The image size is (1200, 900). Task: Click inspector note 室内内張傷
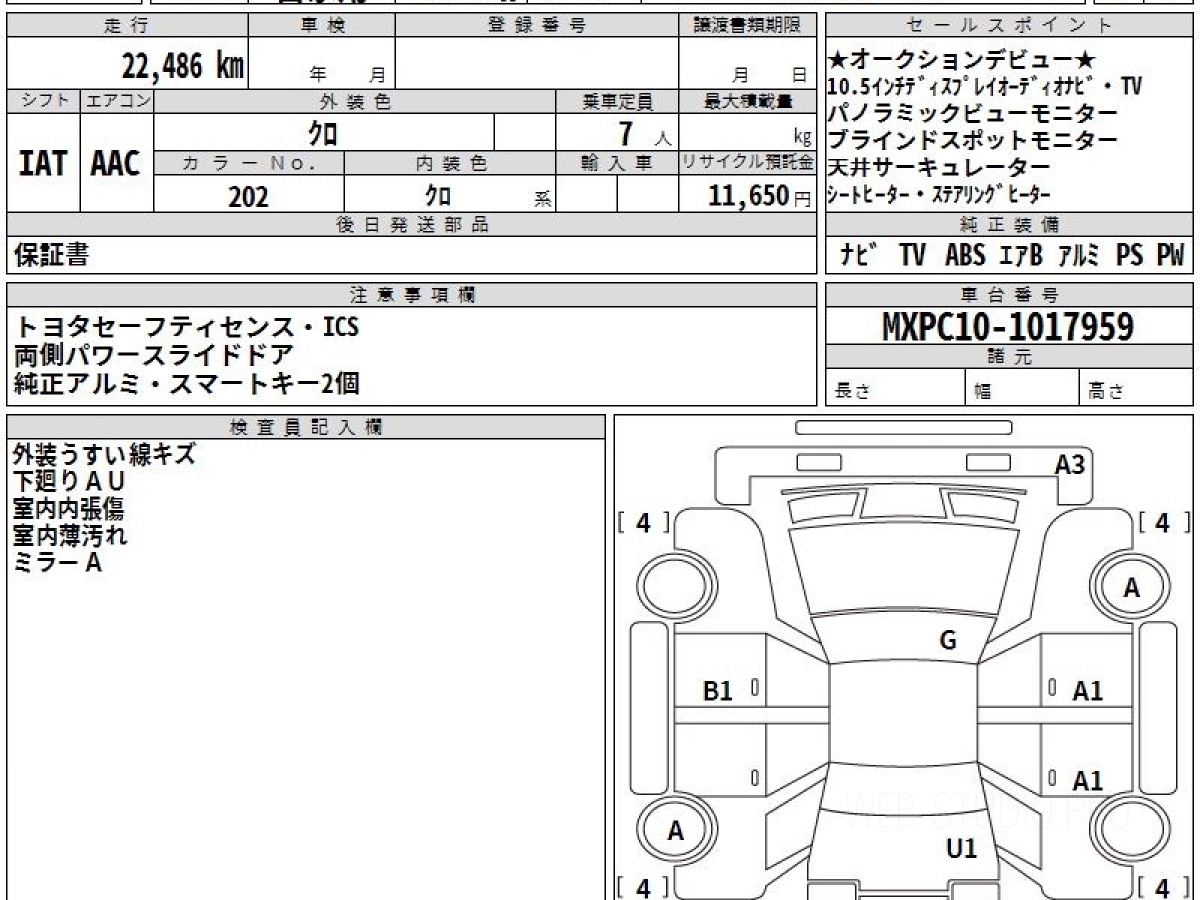click(68, 509)
